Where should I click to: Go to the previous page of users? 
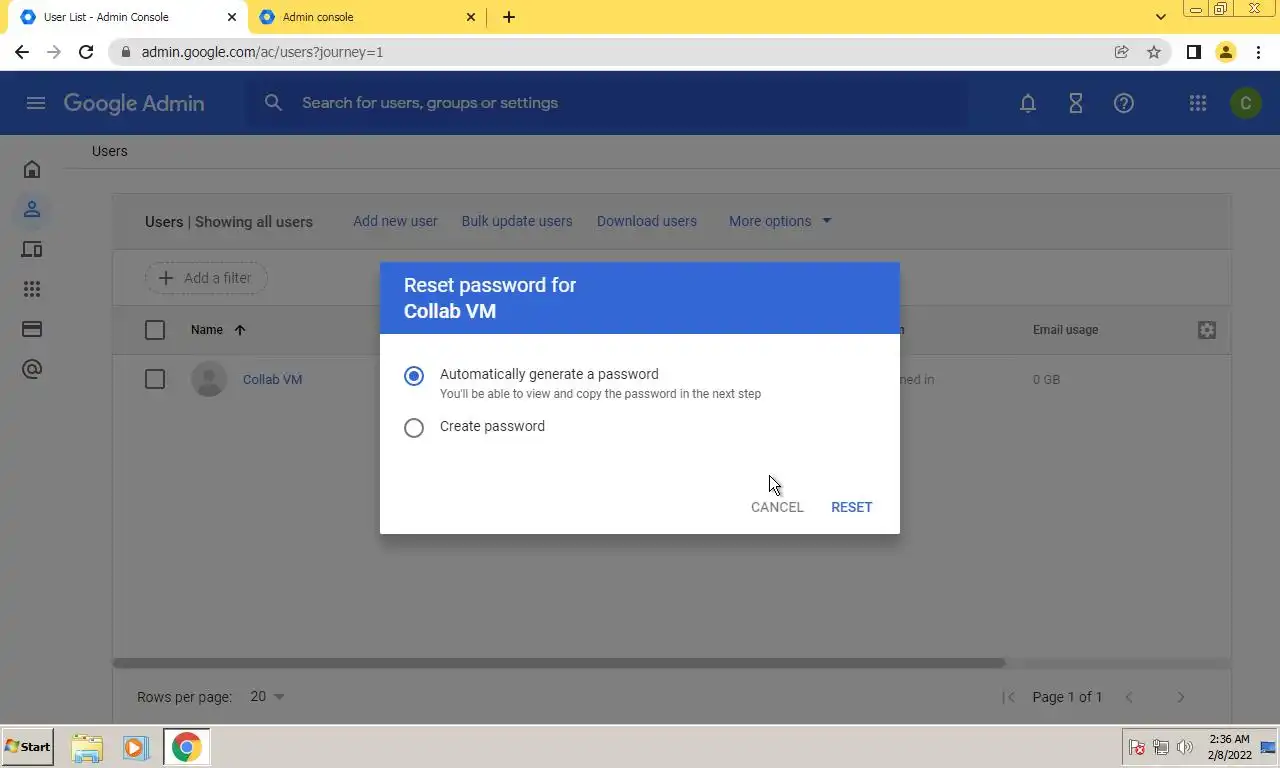[x=1129, y=697]
